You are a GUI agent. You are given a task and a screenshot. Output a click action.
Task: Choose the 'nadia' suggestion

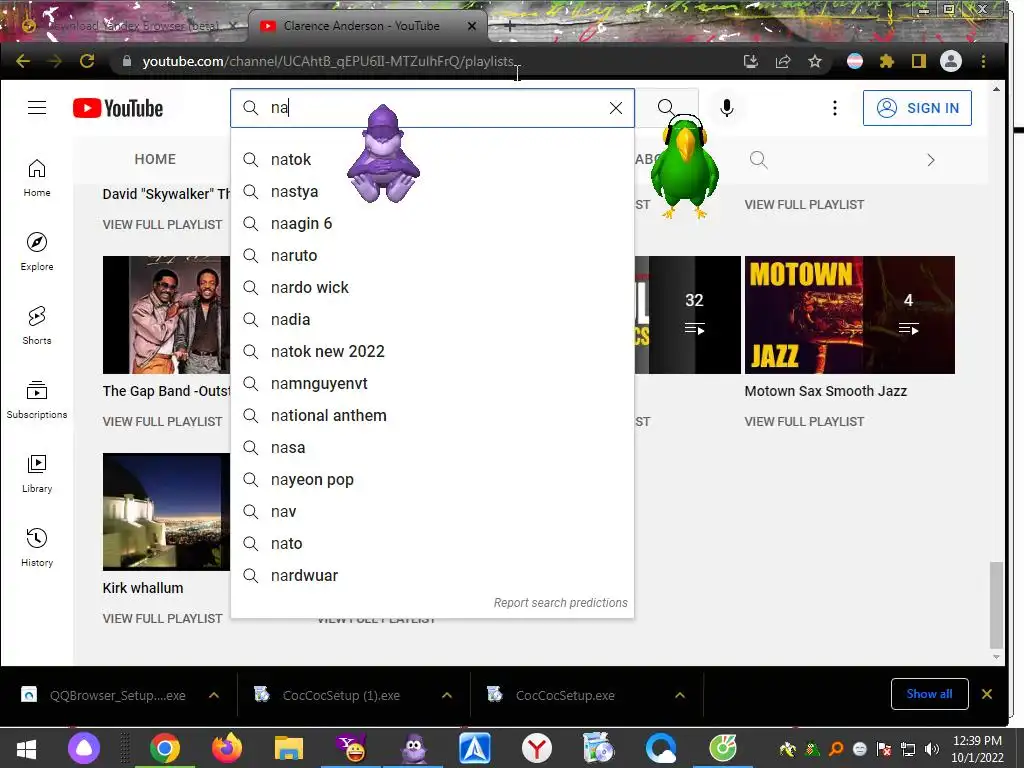pos(432,319)
